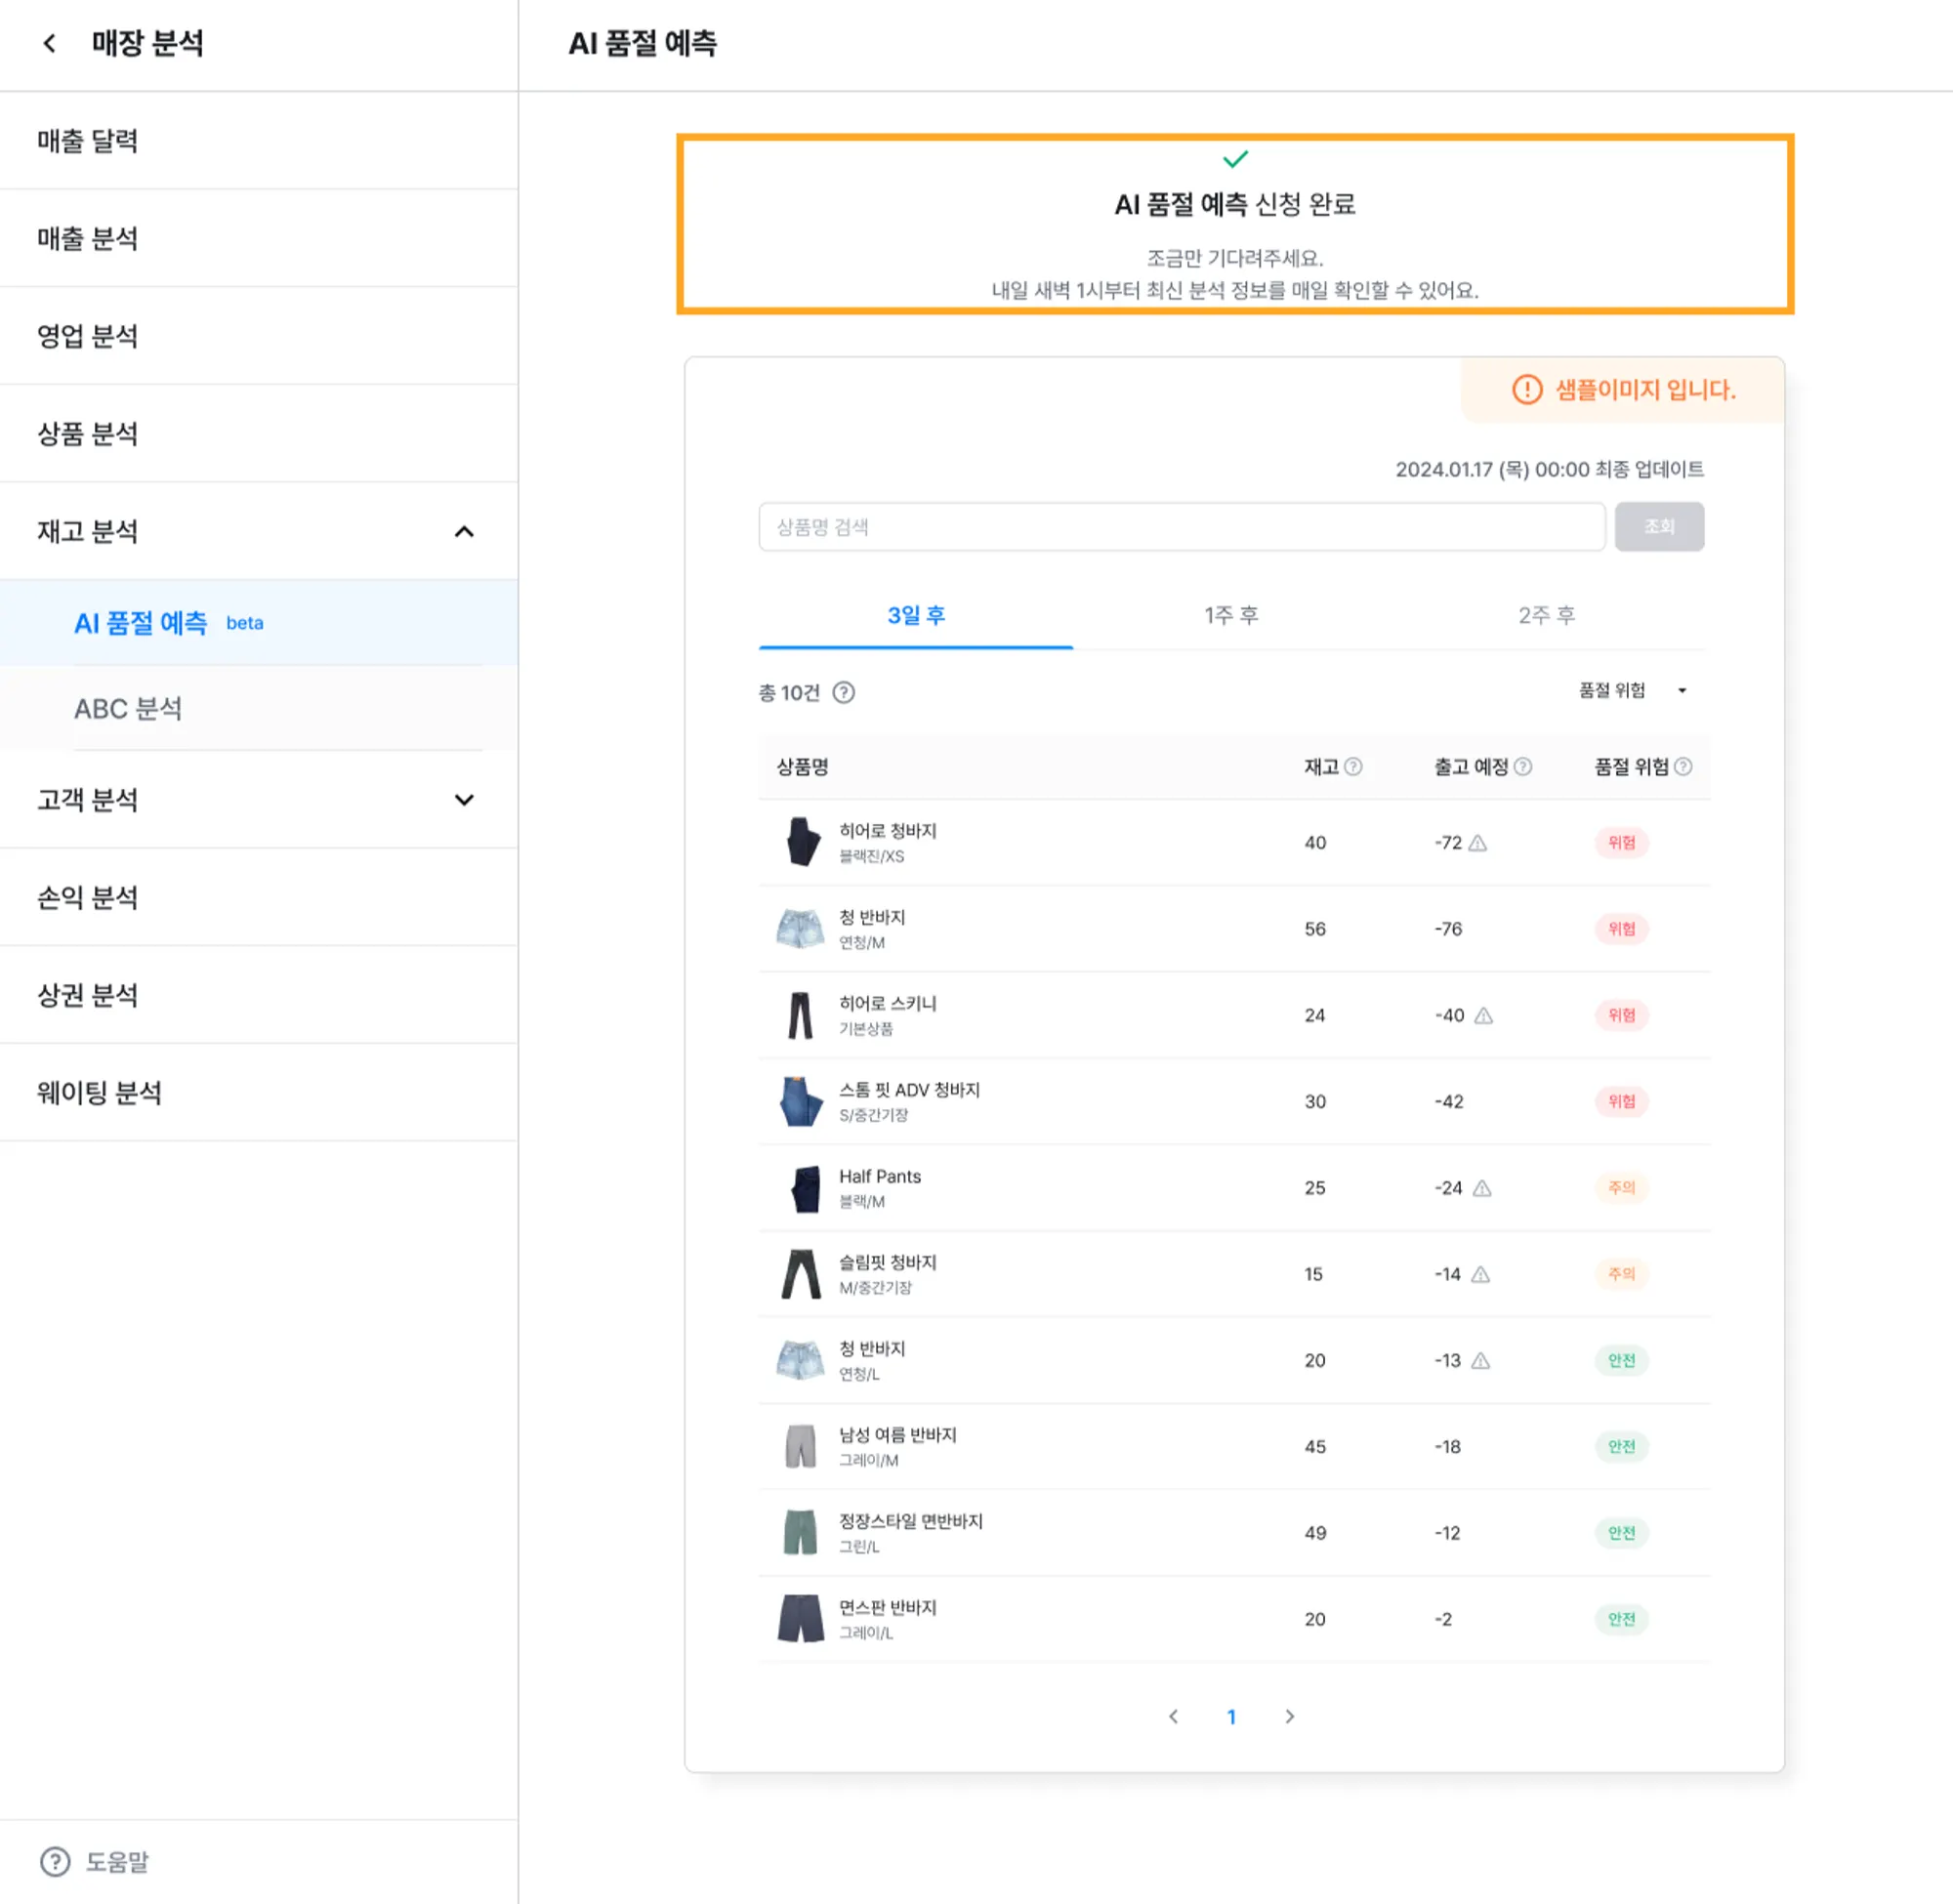The image size is (1953, 1904).
Task: Click the 도움말 question mark icon
Action: tap(55, 1861)
